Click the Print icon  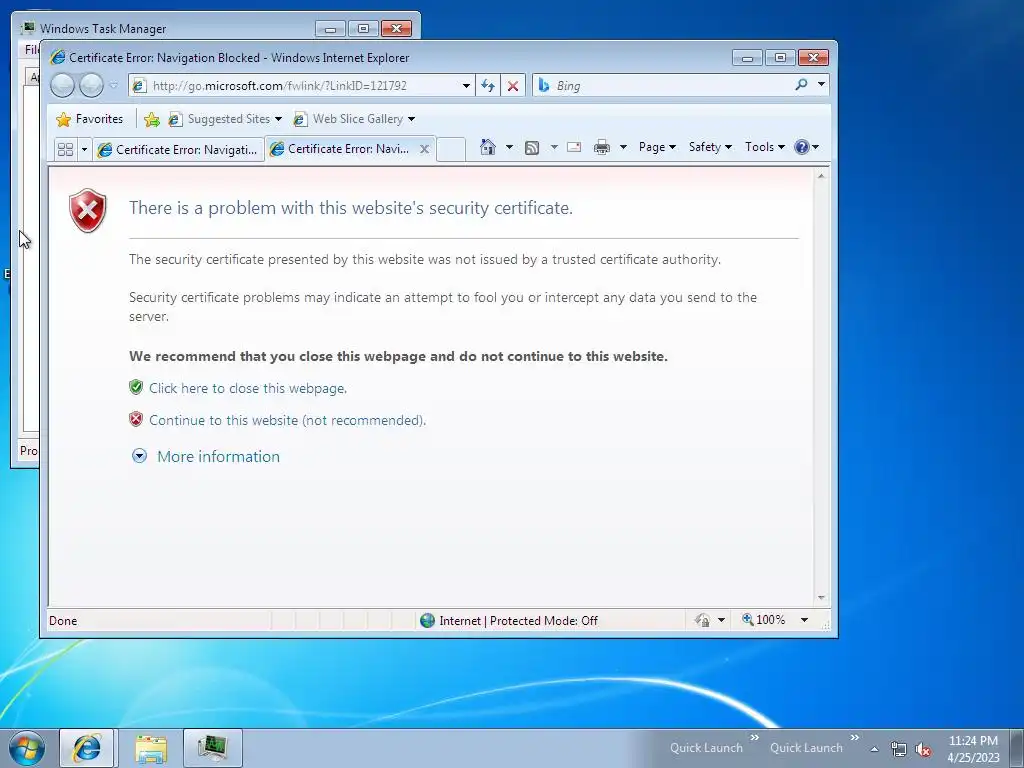coord(601,147)
